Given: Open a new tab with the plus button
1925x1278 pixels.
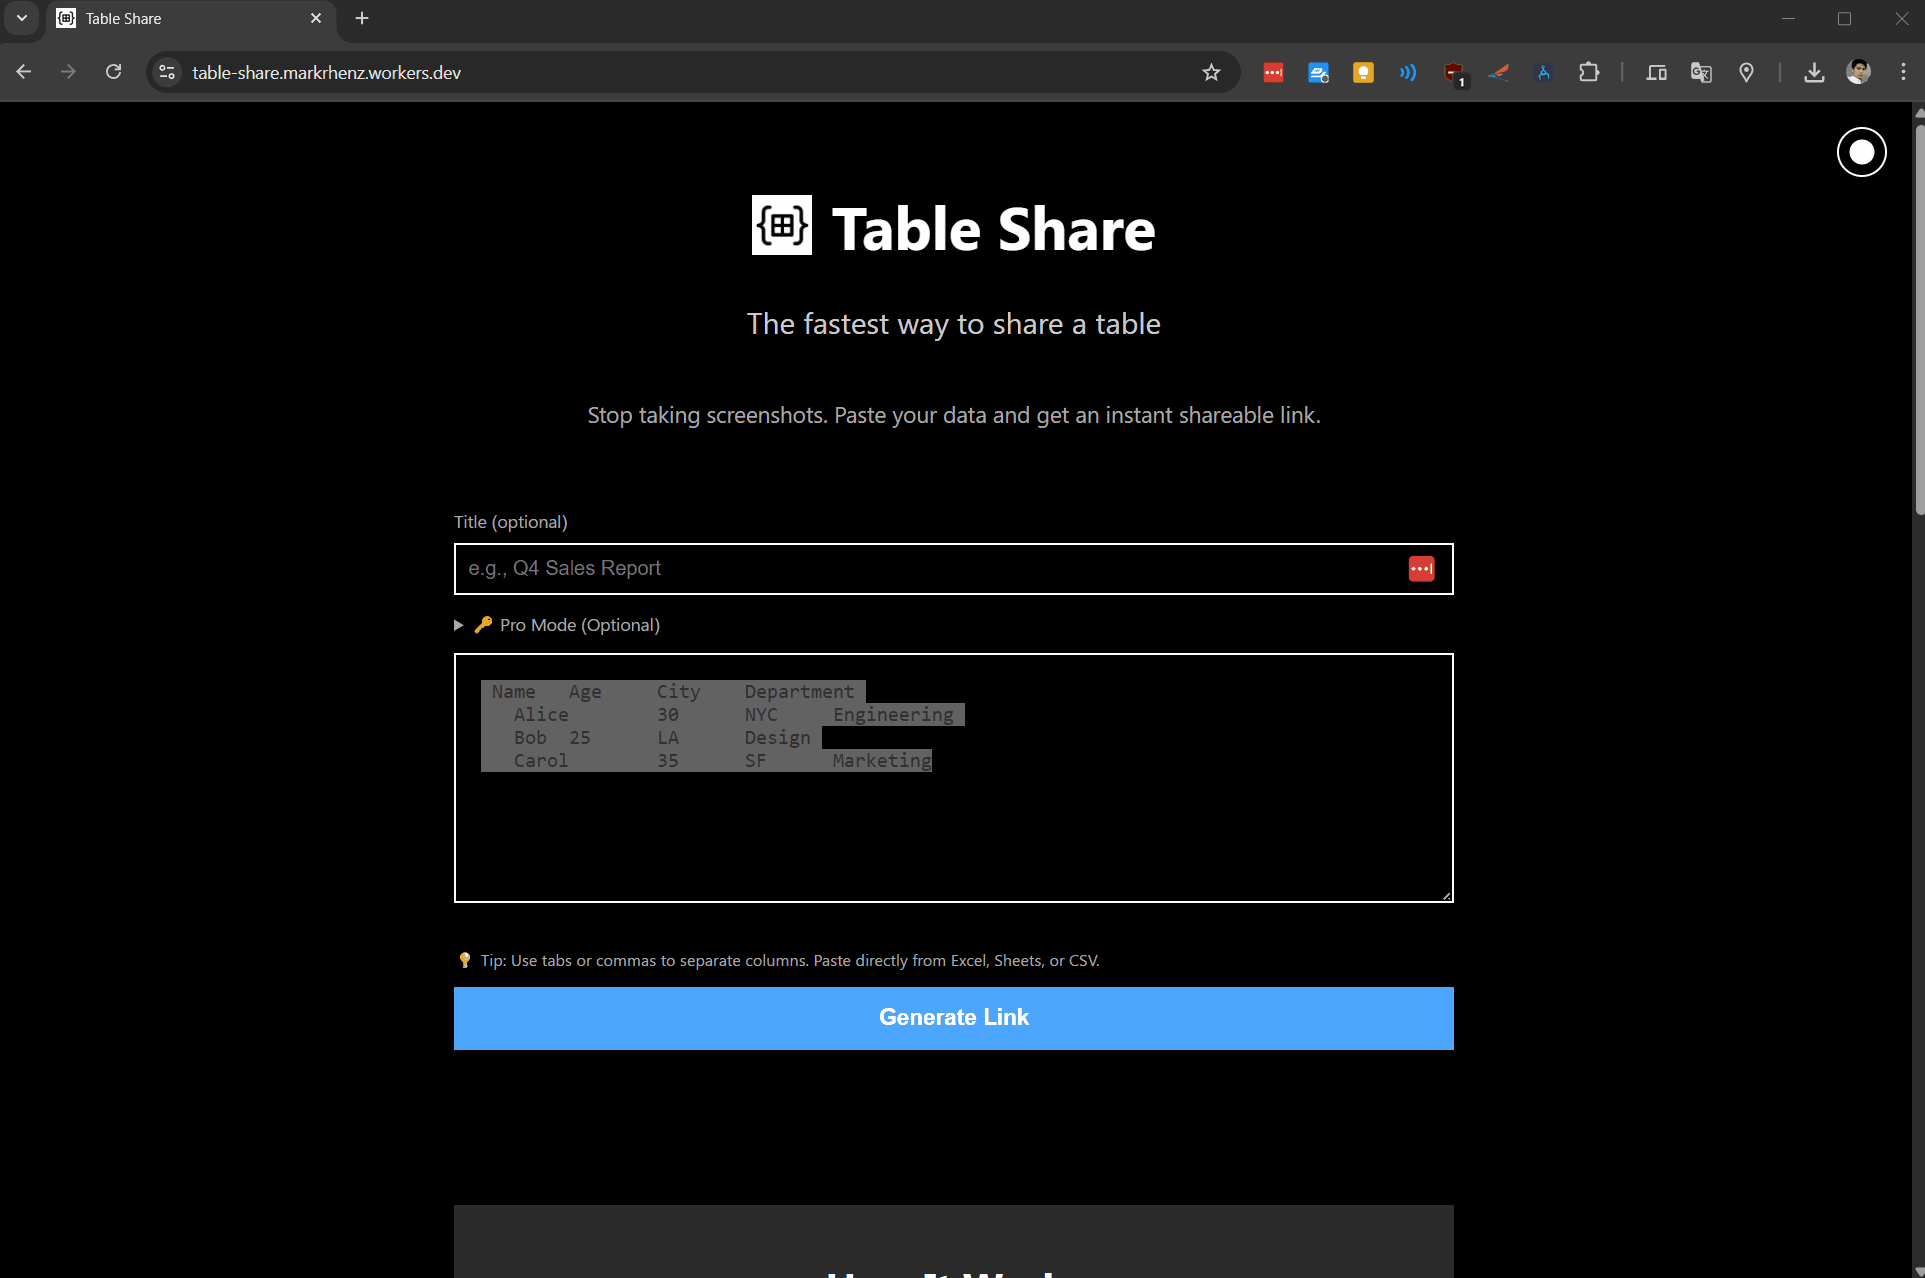Looking at the screenshot, I should (x=362, y=18).
